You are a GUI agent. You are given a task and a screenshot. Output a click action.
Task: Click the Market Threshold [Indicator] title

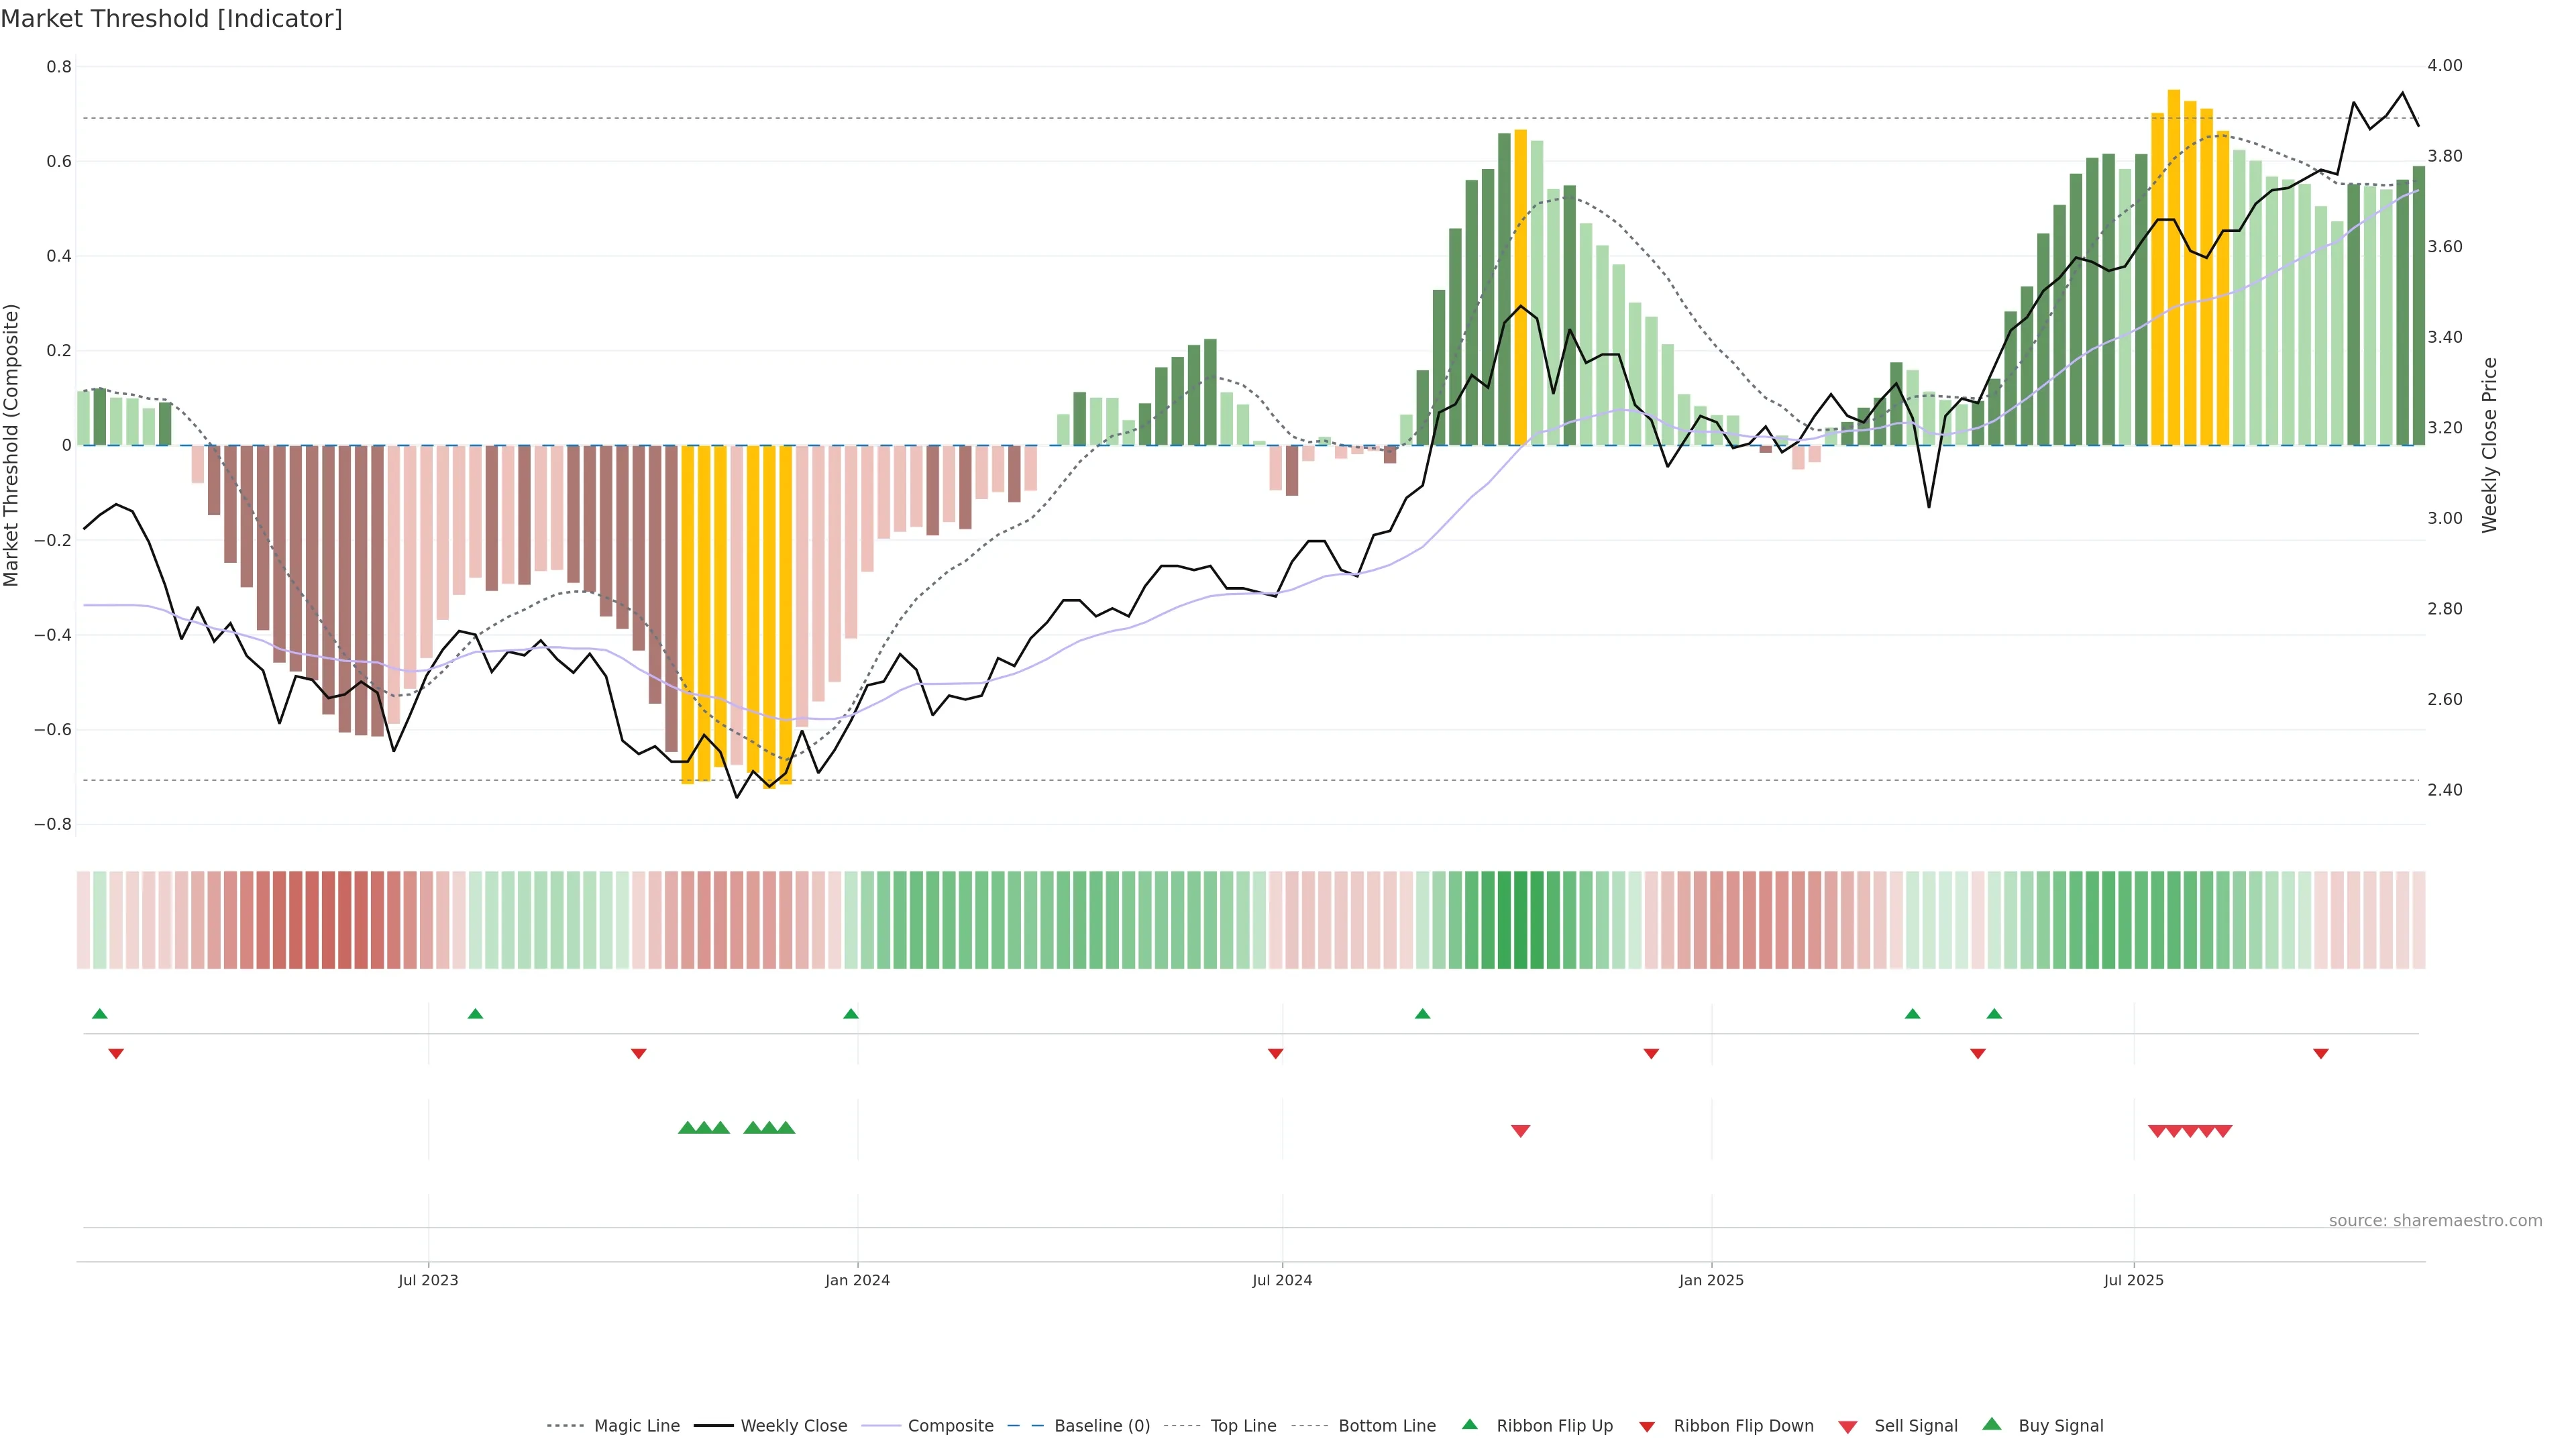pyautogui.click(x=171, y=19)
